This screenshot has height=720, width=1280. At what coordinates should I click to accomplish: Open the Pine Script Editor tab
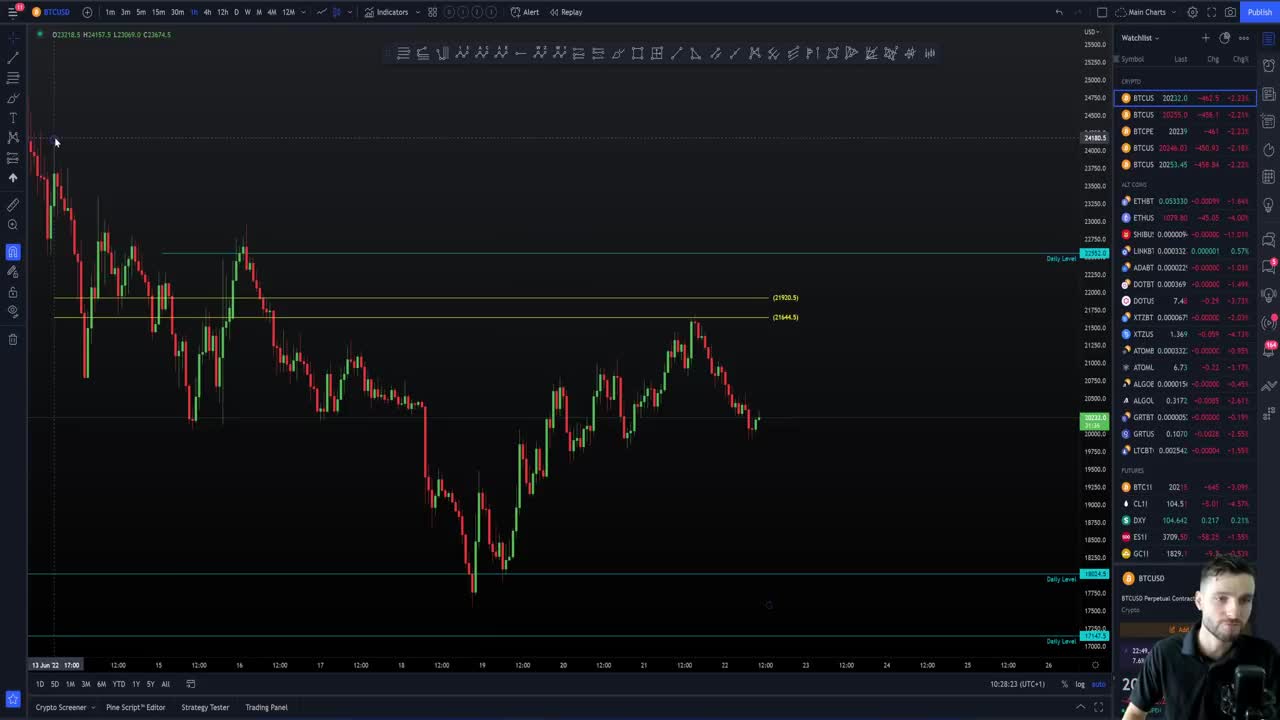(135, 707)
